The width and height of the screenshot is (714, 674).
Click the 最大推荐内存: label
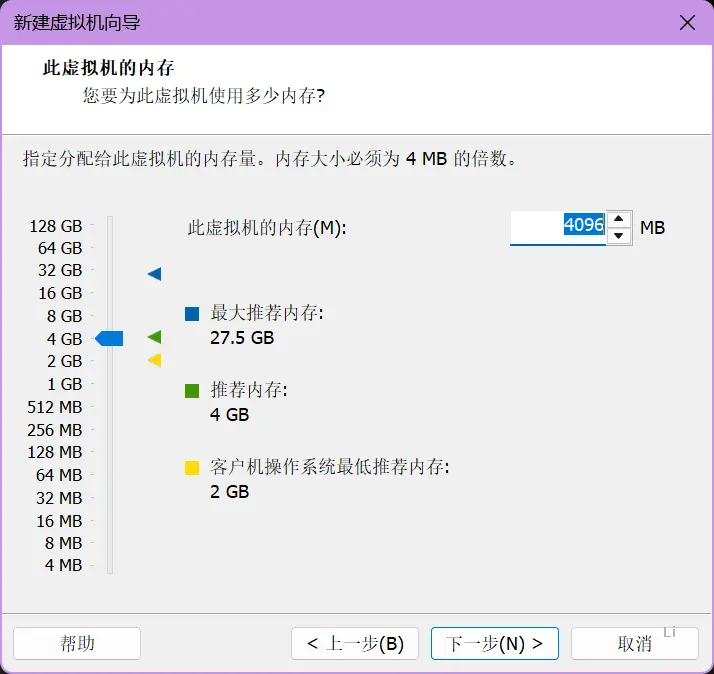point(267,313)
